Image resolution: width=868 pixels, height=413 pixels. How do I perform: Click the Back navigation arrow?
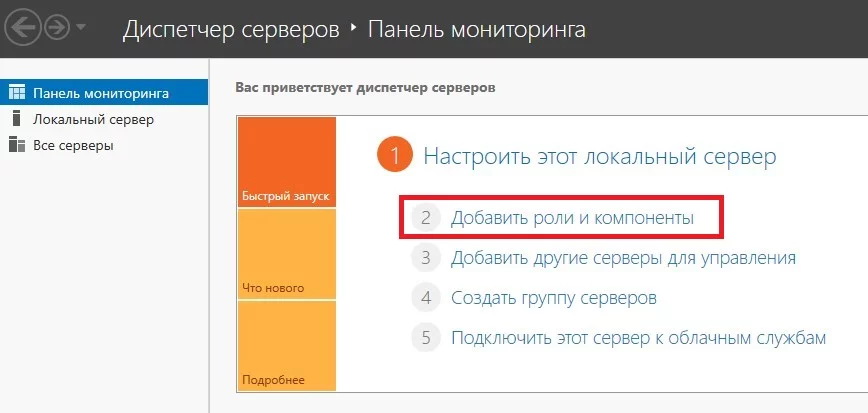tap(22, 28)
